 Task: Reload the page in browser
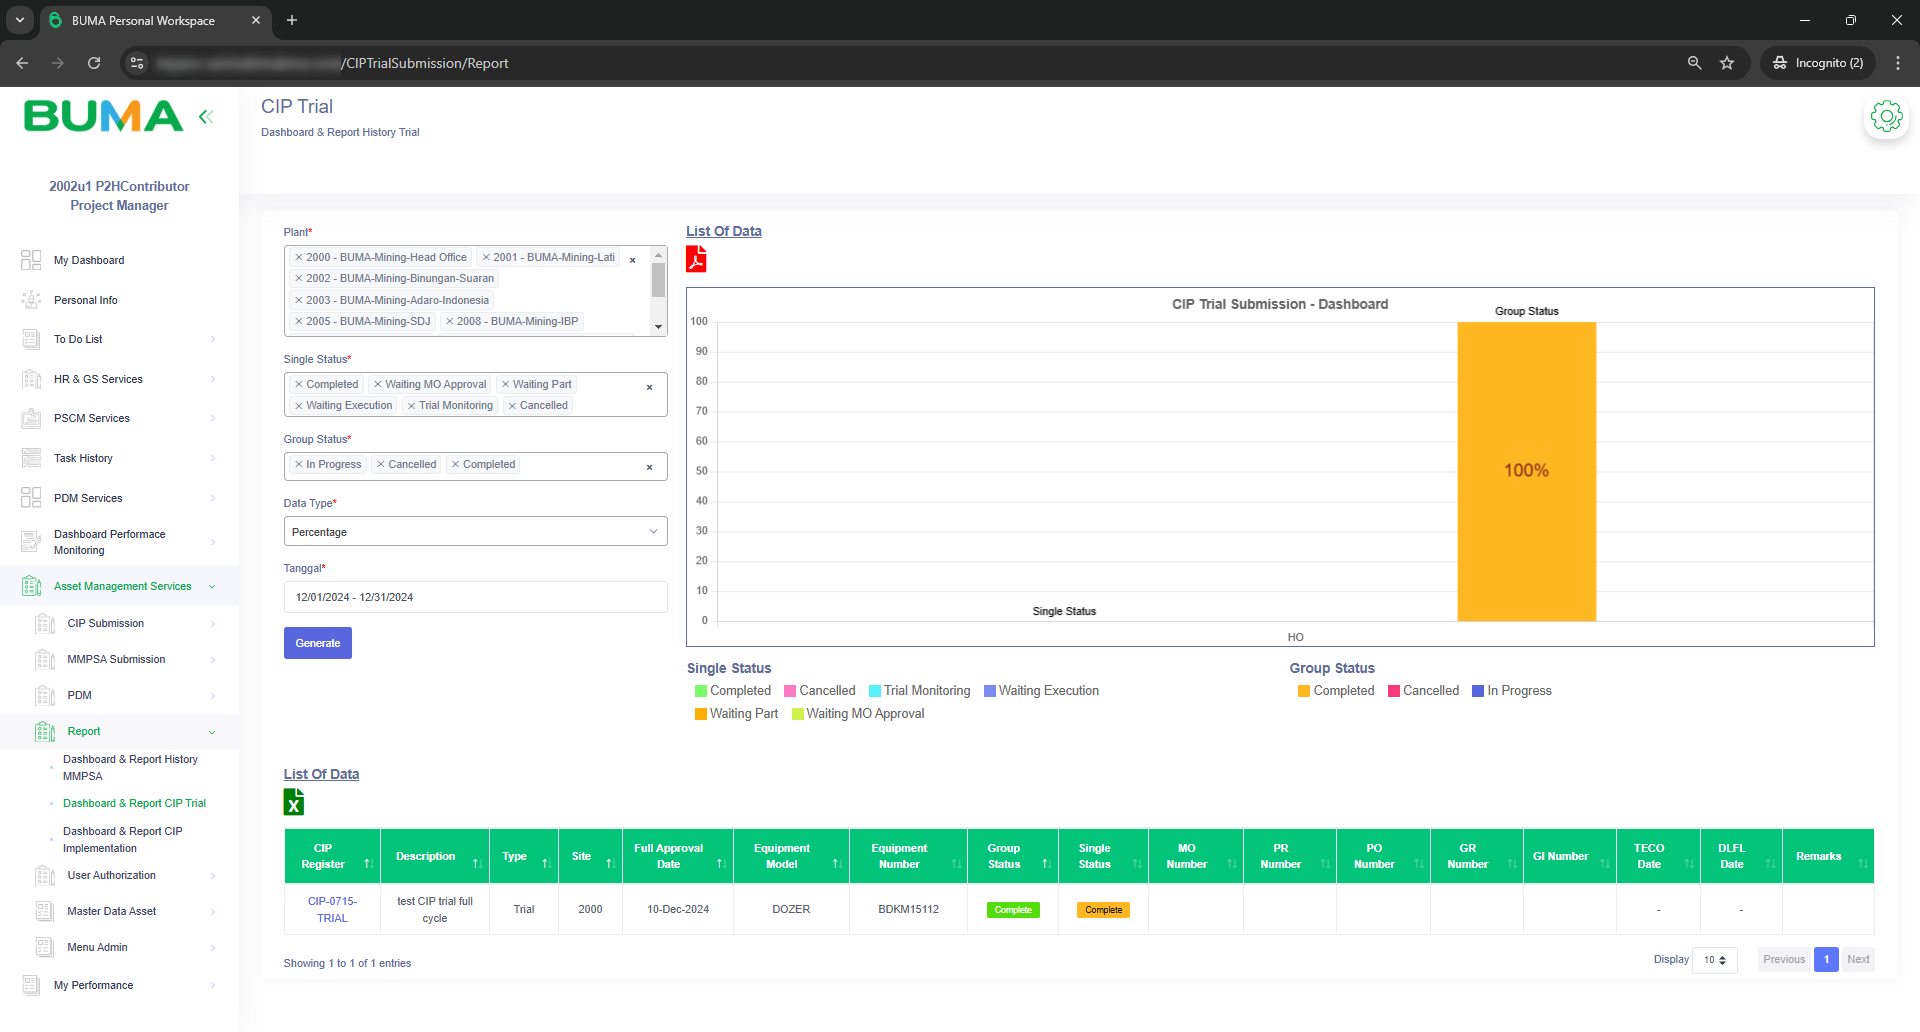pos(94,63)
